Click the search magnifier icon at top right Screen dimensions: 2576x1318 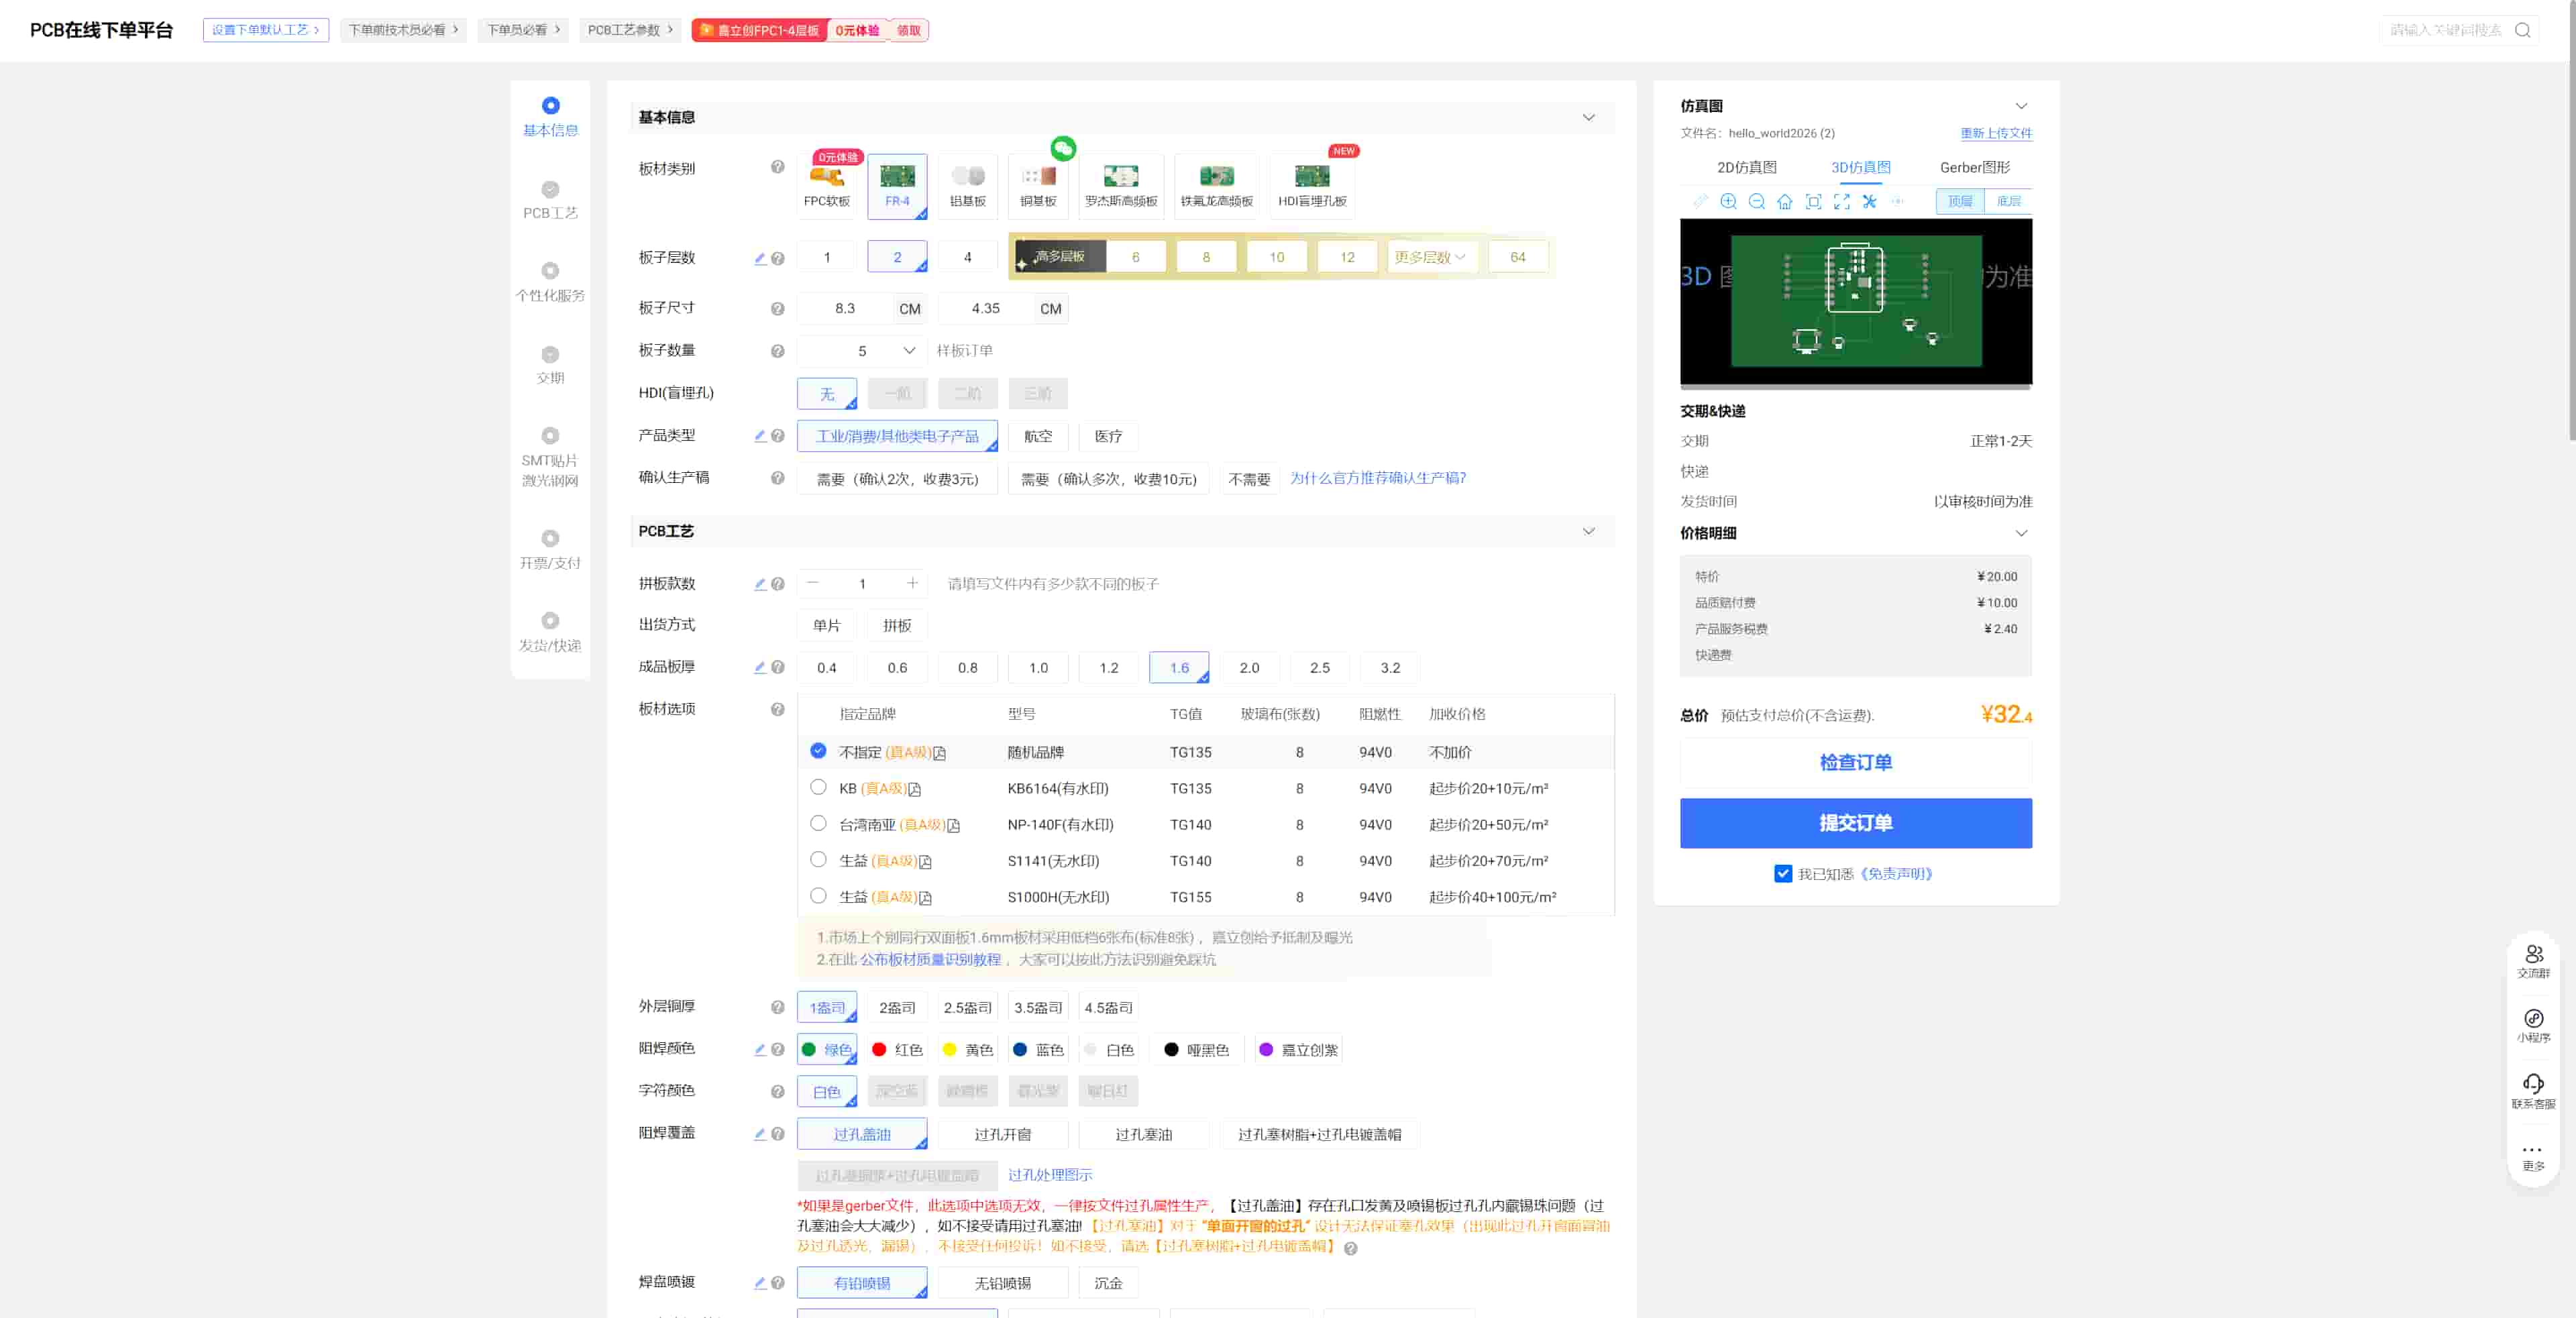(2522, 30)
